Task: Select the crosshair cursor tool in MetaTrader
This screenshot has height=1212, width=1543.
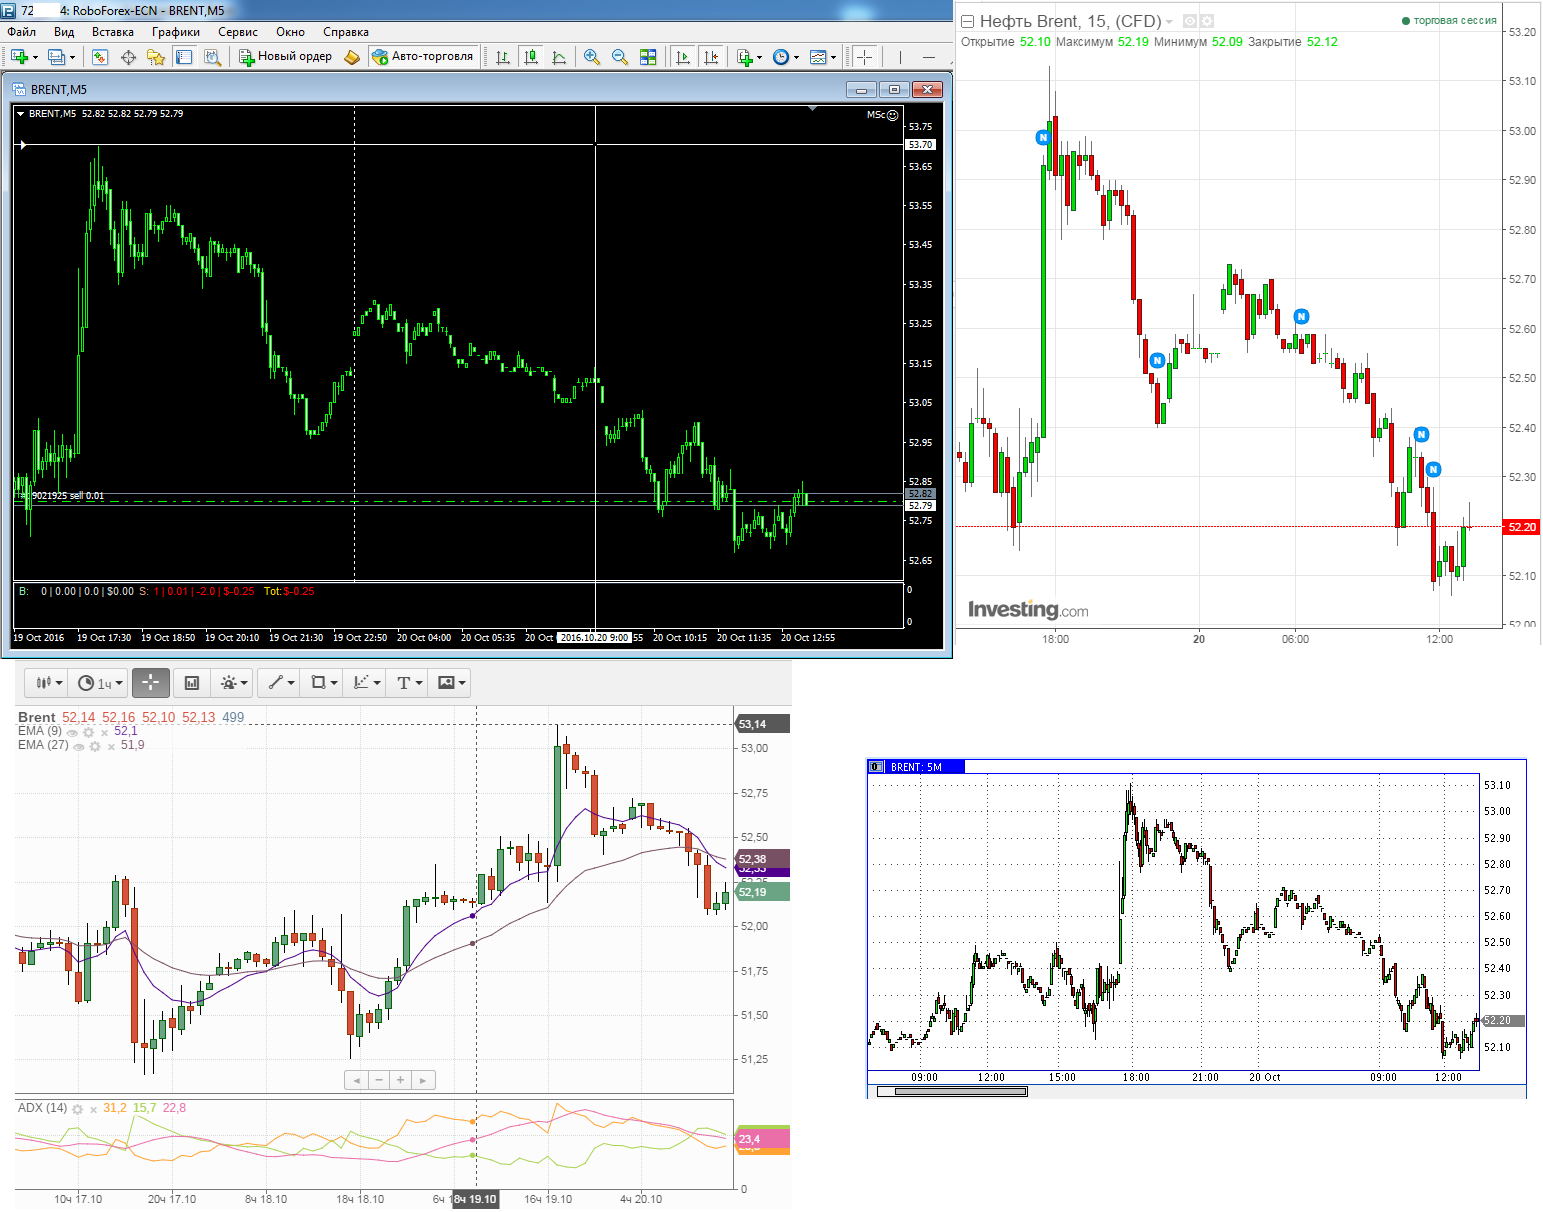Action: [x=865, y=57]
